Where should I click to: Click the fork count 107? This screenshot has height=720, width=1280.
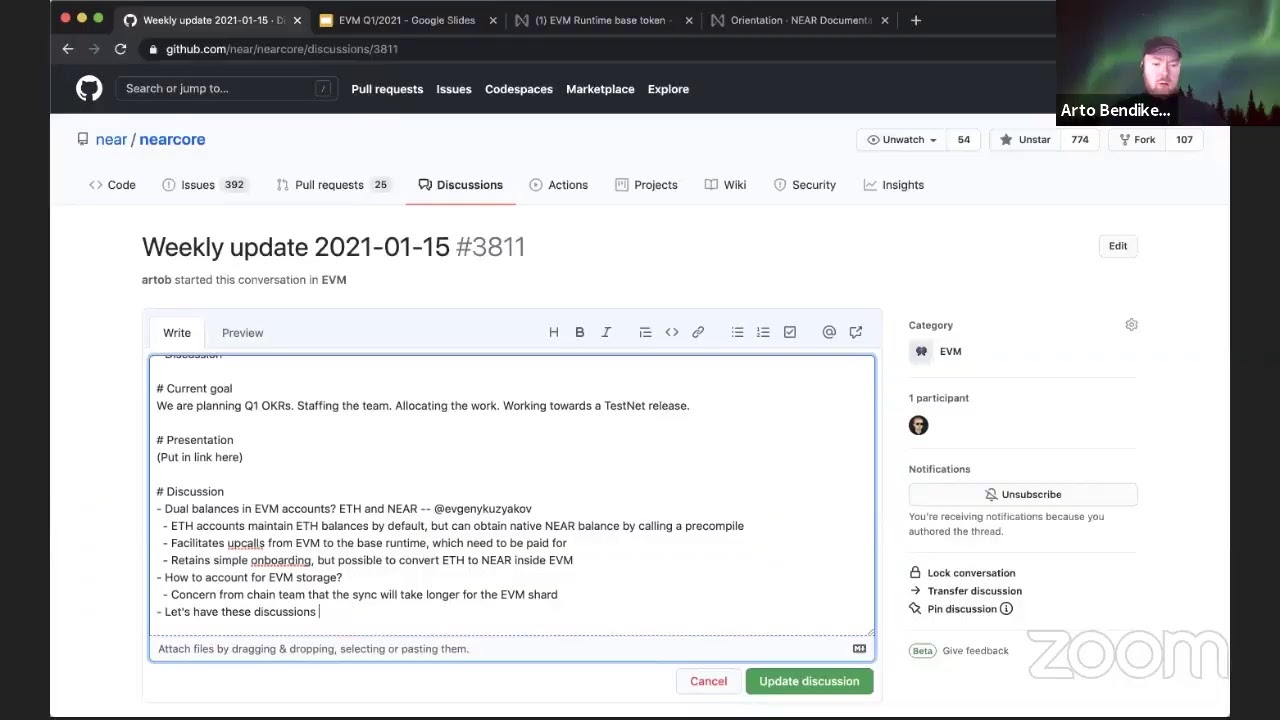[1184, 140]
